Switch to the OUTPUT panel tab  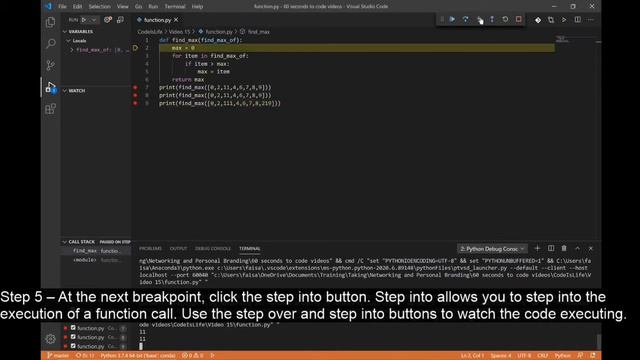coord(178,249)
